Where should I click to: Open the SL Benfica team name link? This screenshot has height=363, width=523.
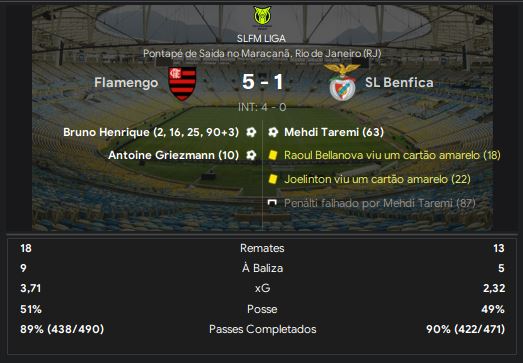point(399,82)
